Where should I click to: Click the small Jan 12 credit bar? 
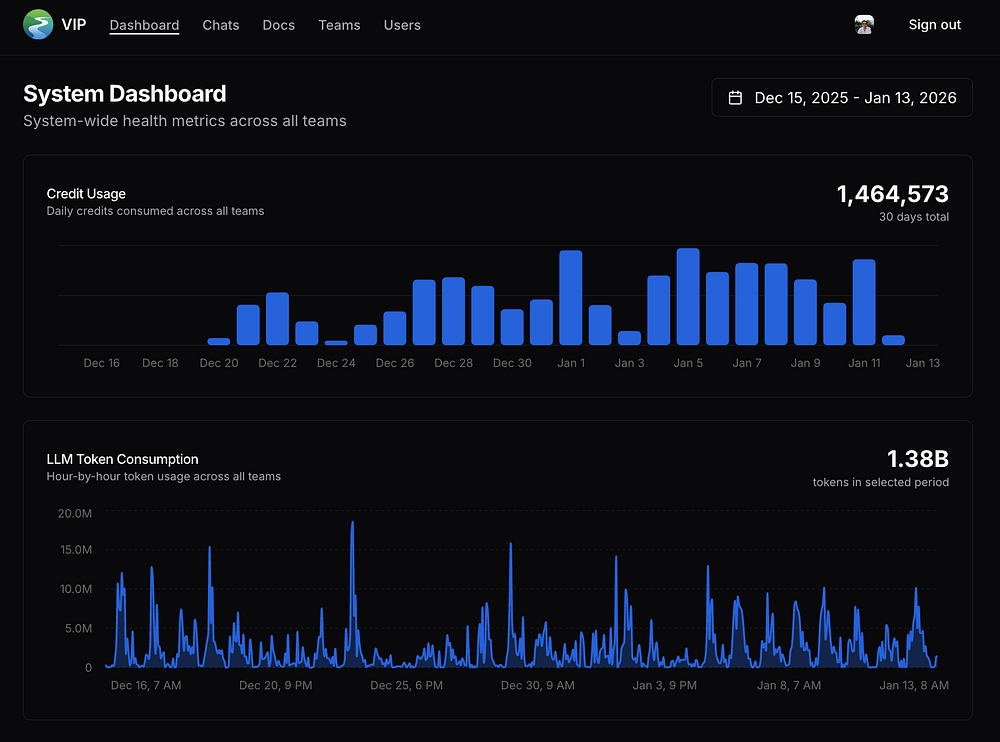tap(893, 340)
